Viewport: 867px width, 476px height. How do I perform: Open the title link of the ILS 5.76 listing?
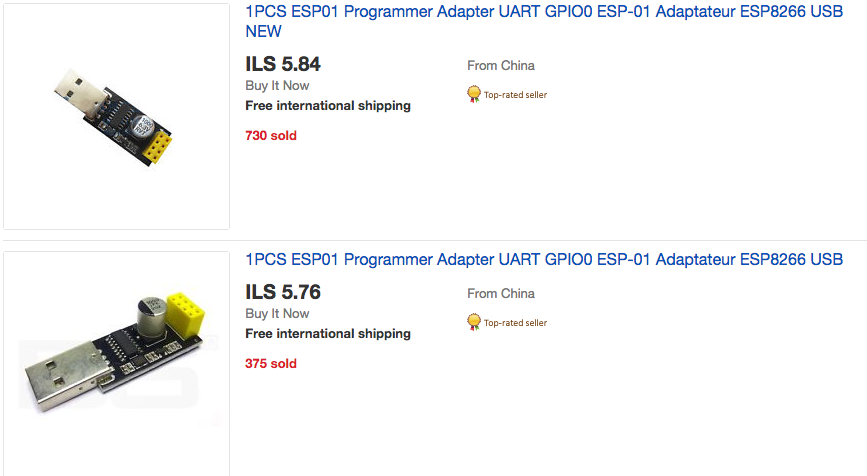pyautogui.click(x=543, y=260)
